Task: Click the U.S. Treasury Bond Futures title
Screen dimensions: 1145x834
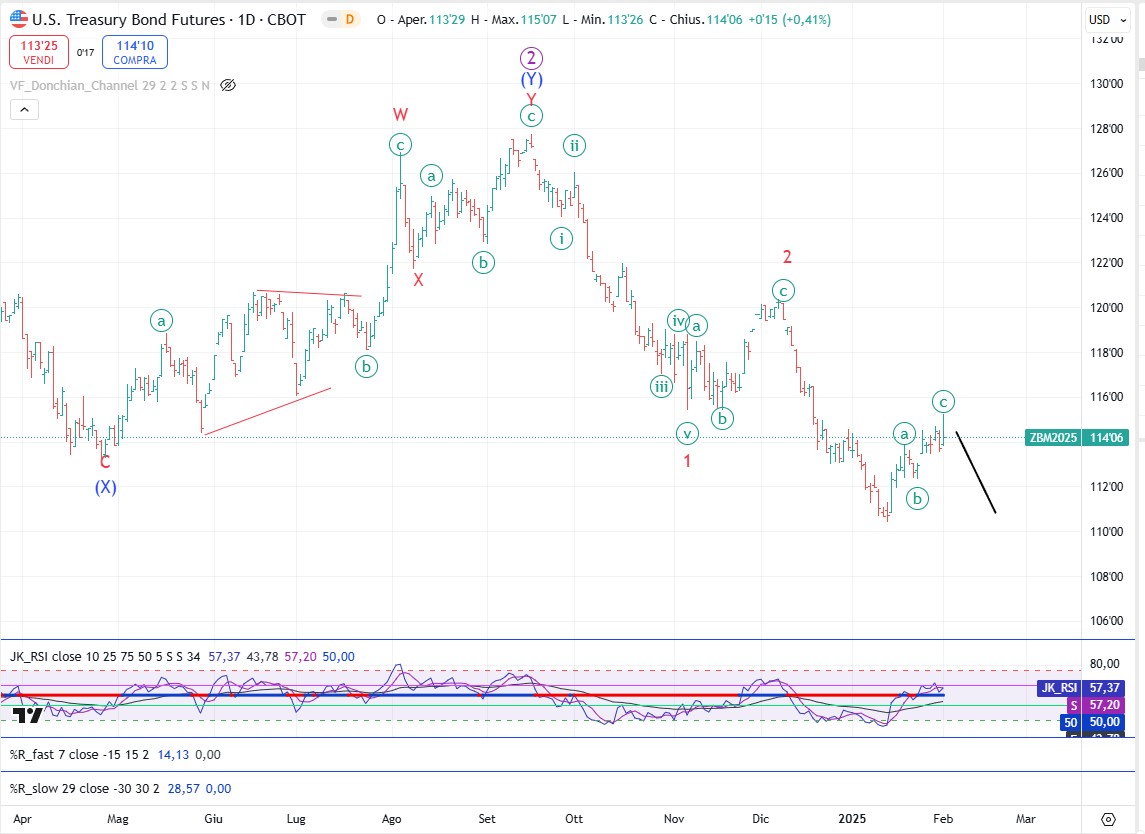Action: click(x=129, y=20)
